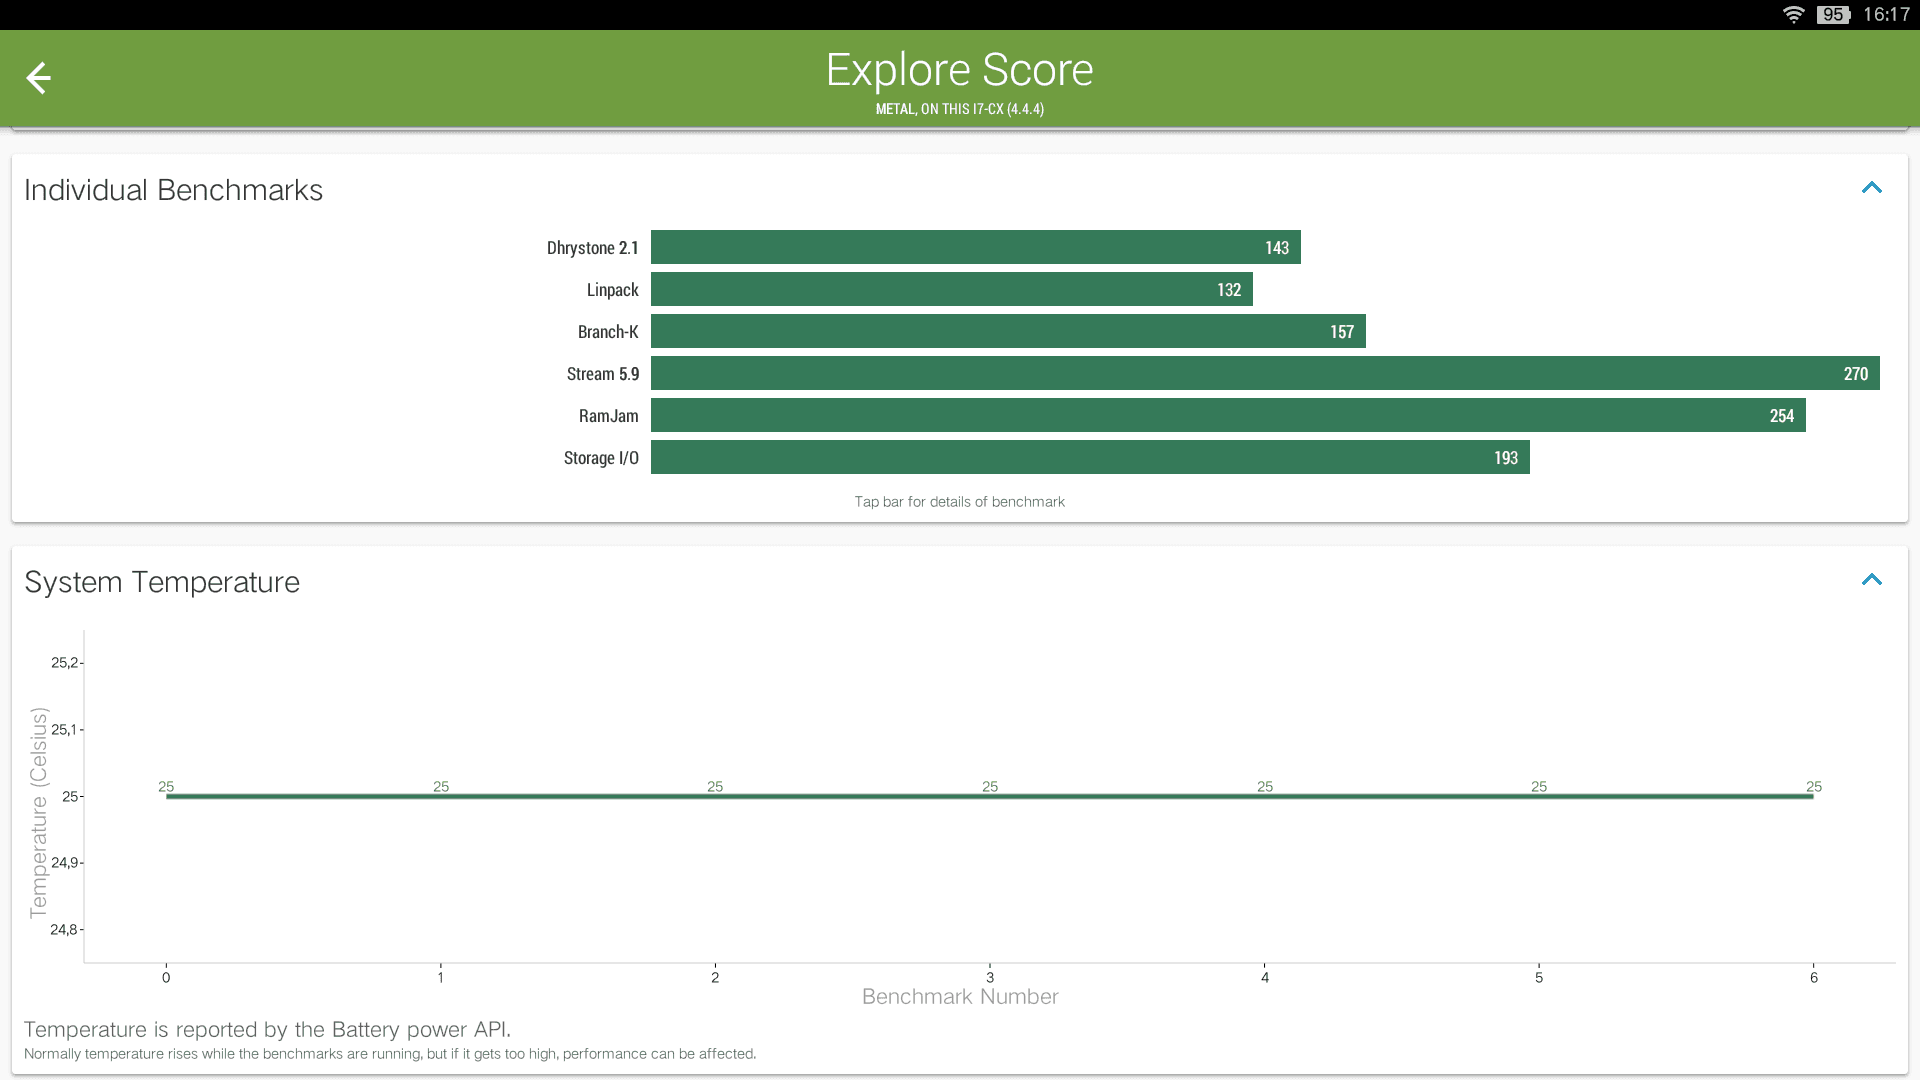Click the Individual Benchmarks heading
The image size is (1920, 1080).
(x=173, y=190)
